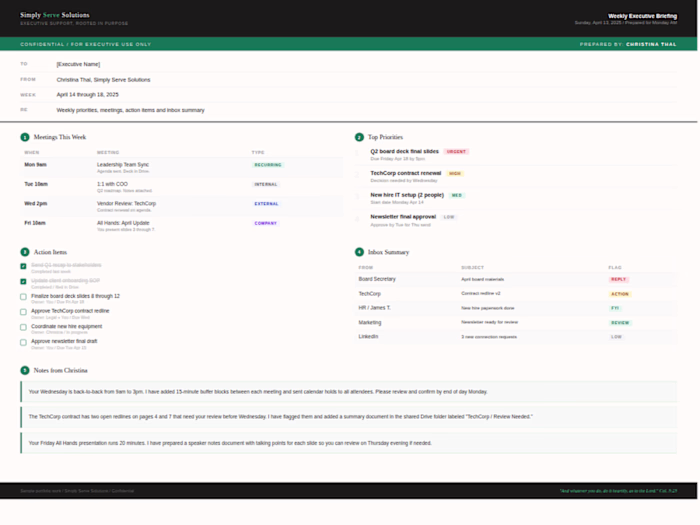Click 'New hire IT setup (2 people)' priority
Image resolution: width=700 pixels, height=525 pixels.
click(x=407, y=195)
